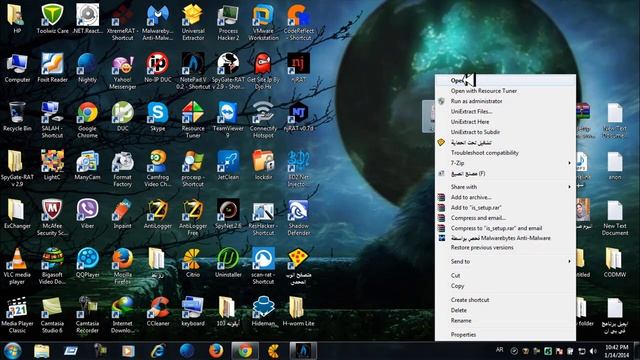Launch Internet Explorer from taskbar
This screenshot has height=360, width=640.
tap(158, 351)
